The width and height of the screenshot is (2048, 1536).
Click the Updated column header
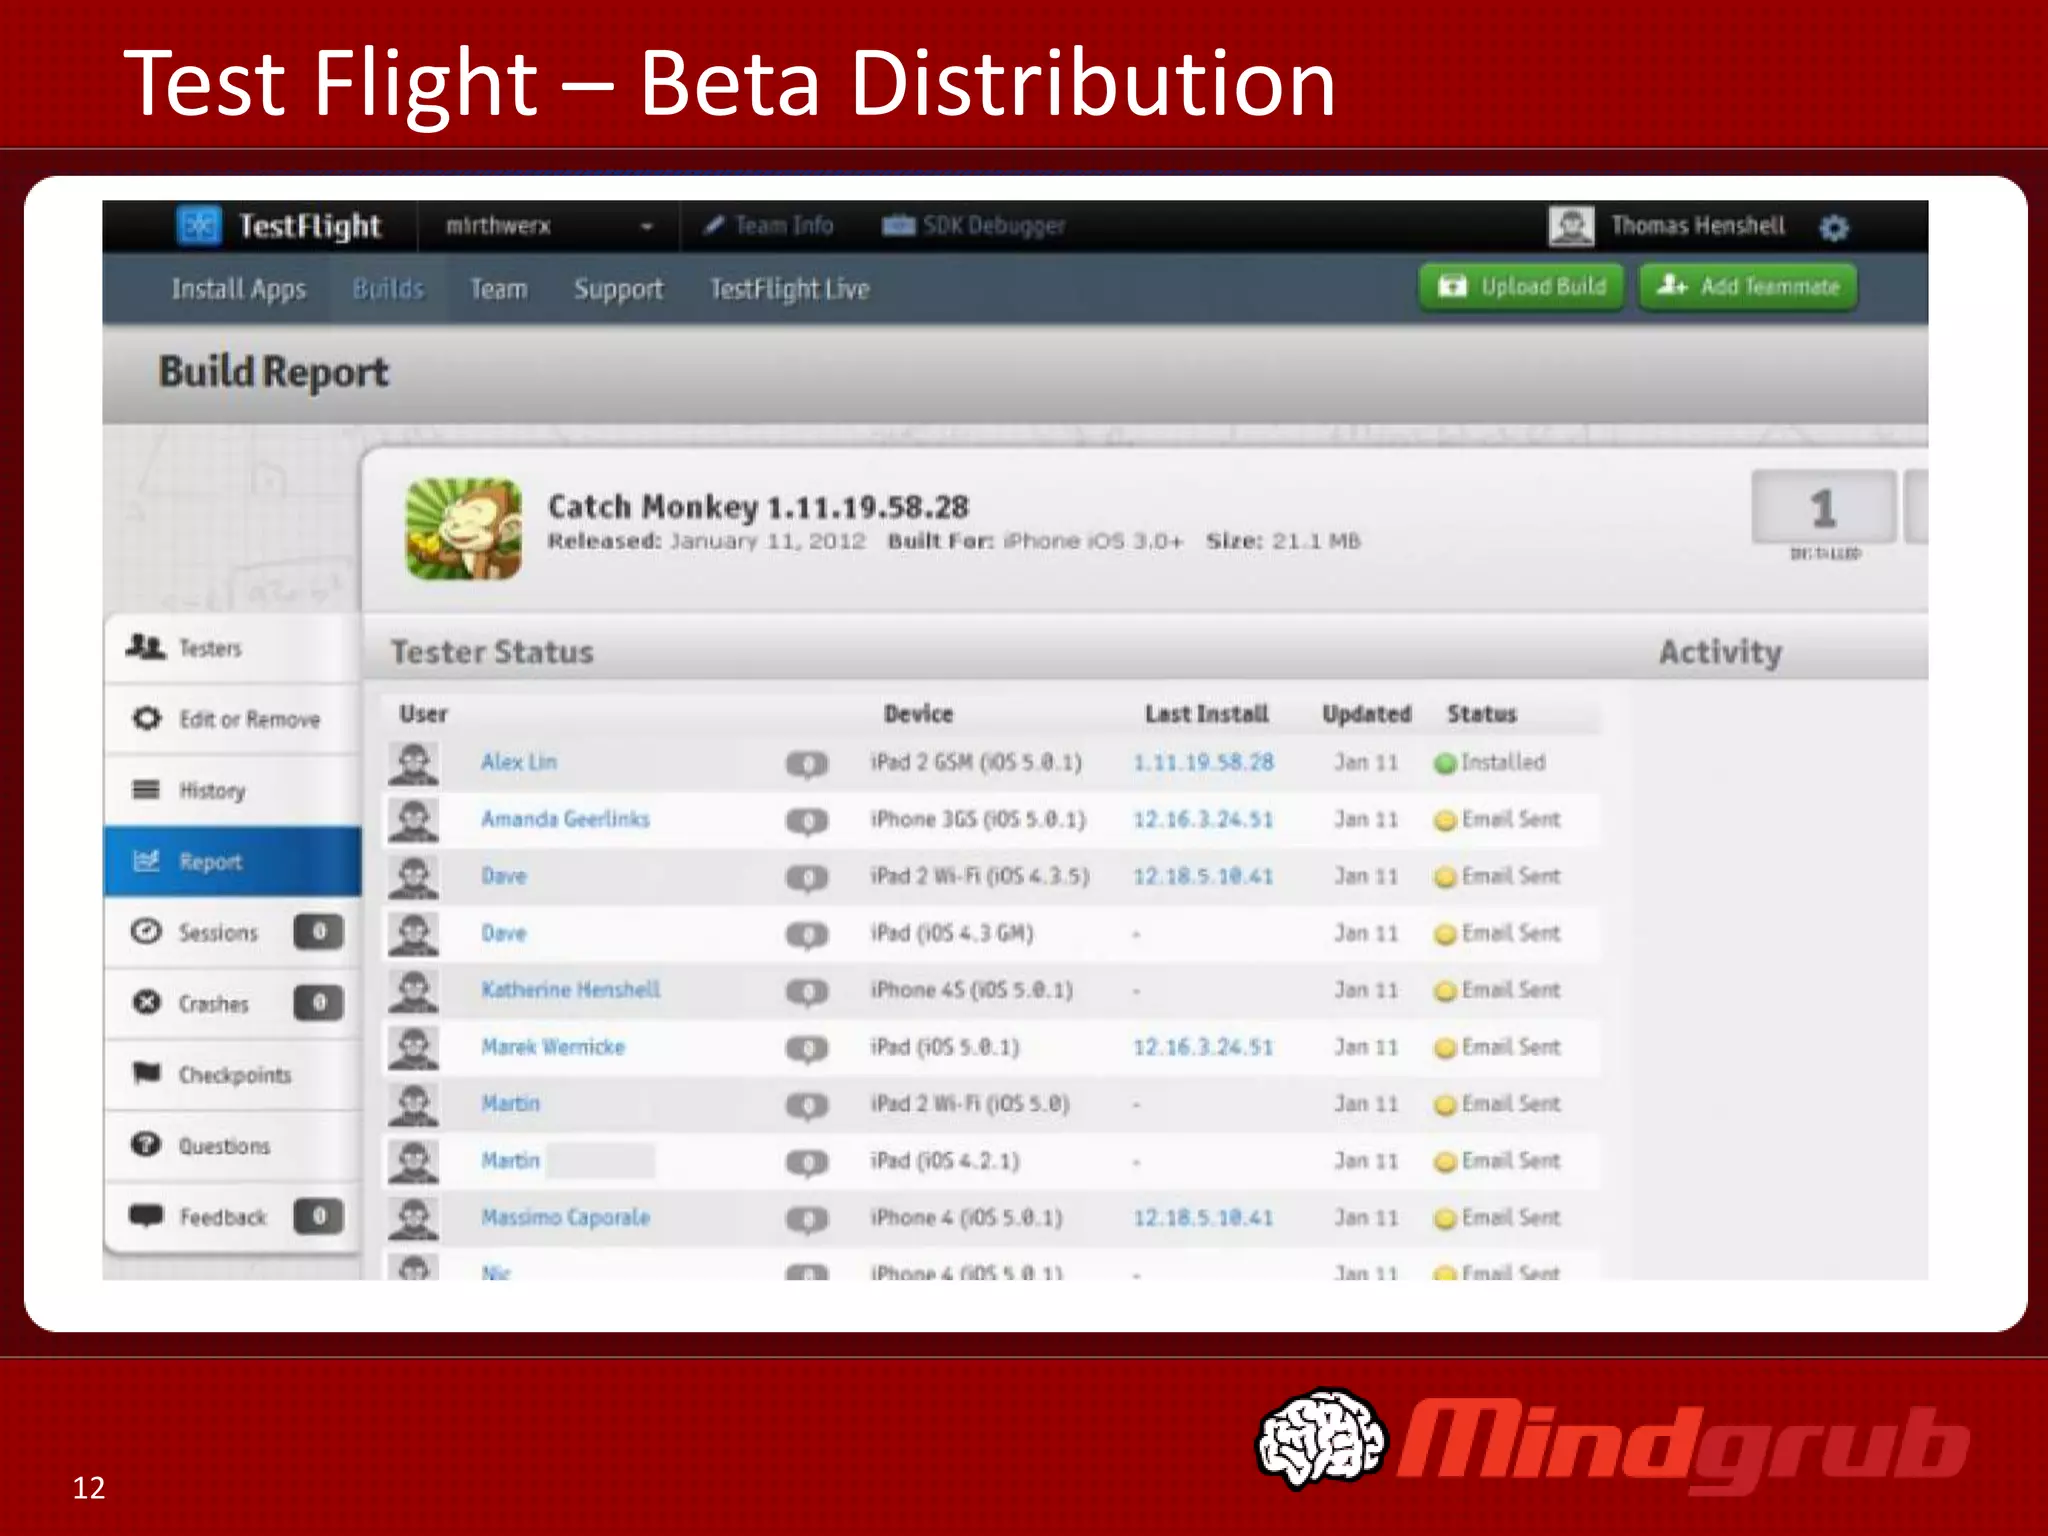[x=1366, y=714]
